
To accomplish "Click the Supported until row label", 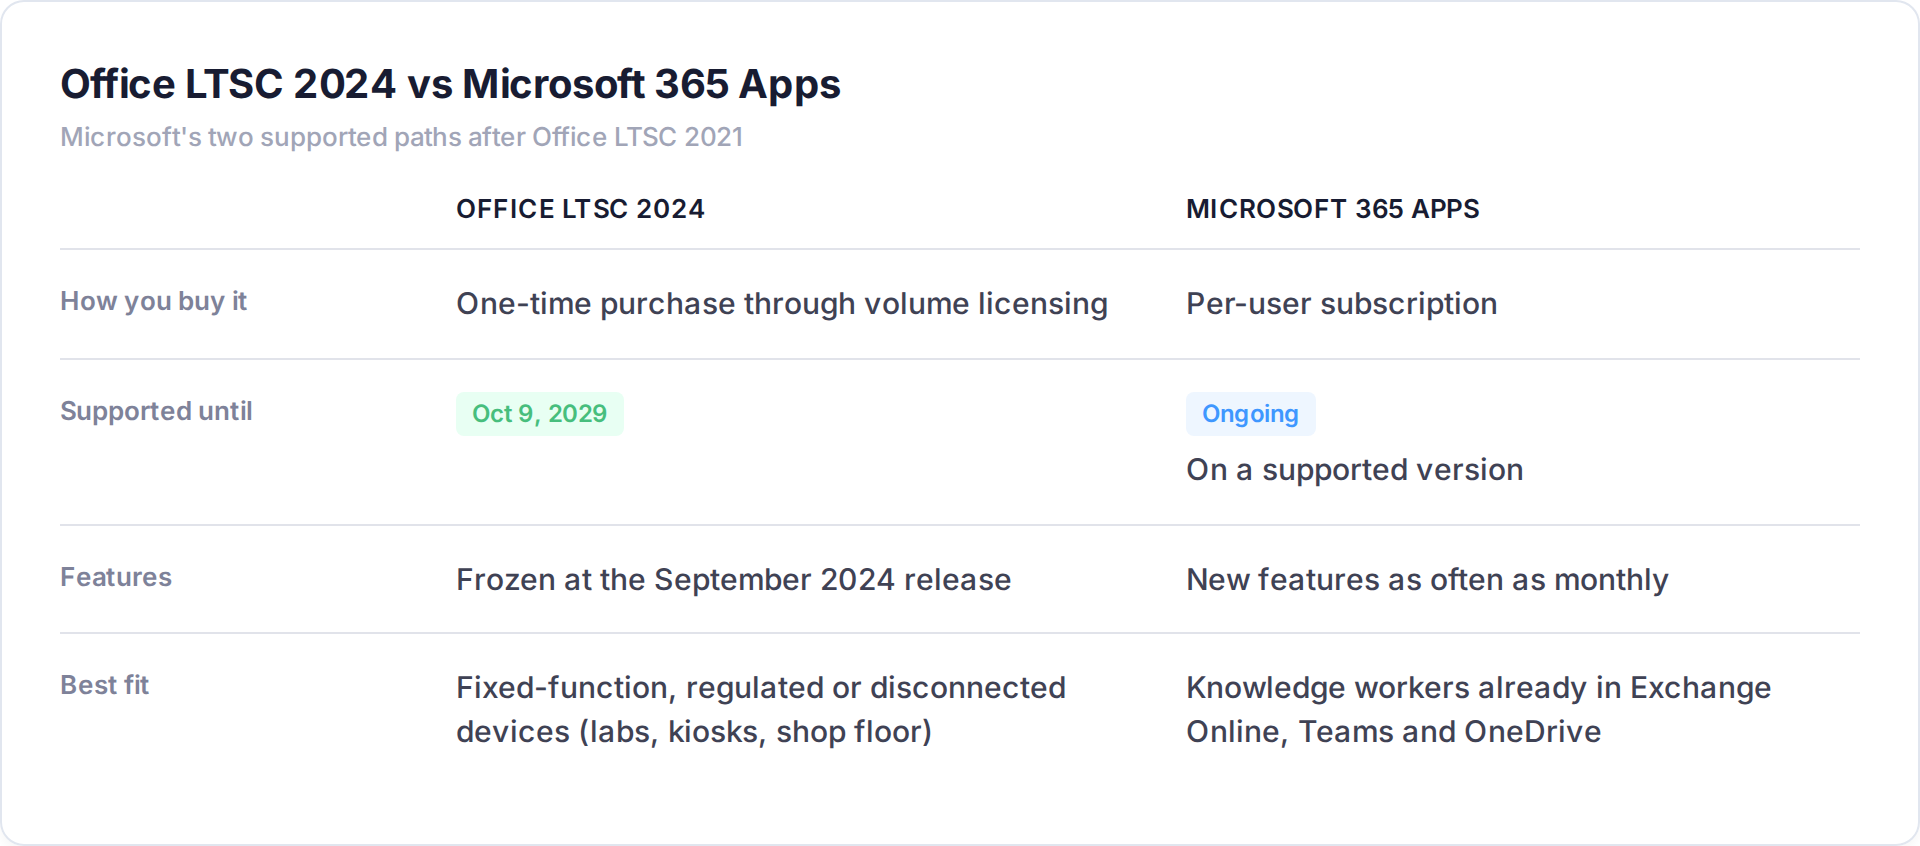I will point(156,411).
